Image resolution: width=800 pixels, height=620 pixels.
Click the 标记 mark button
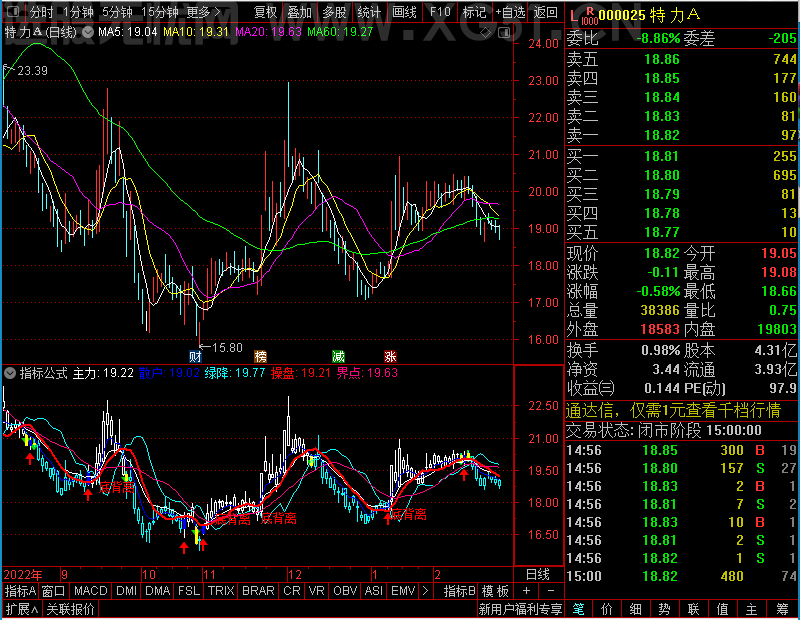[474, 11]
